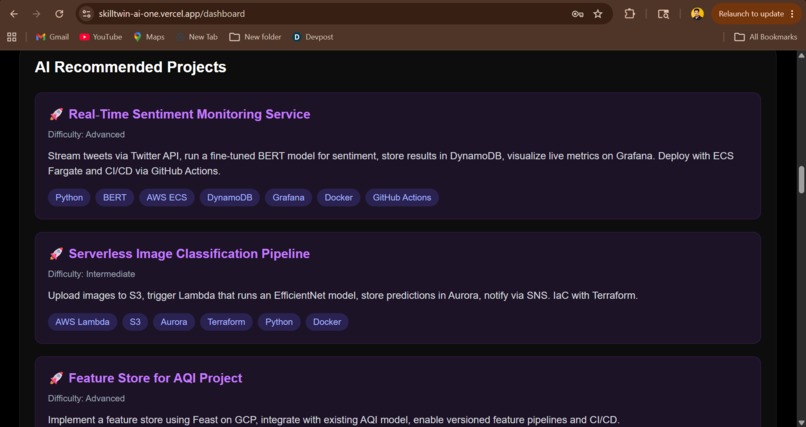This screenshot has width=806, height=427.
Task: Click the Difficulty: Intermediate label
Action: coord(91,274)
